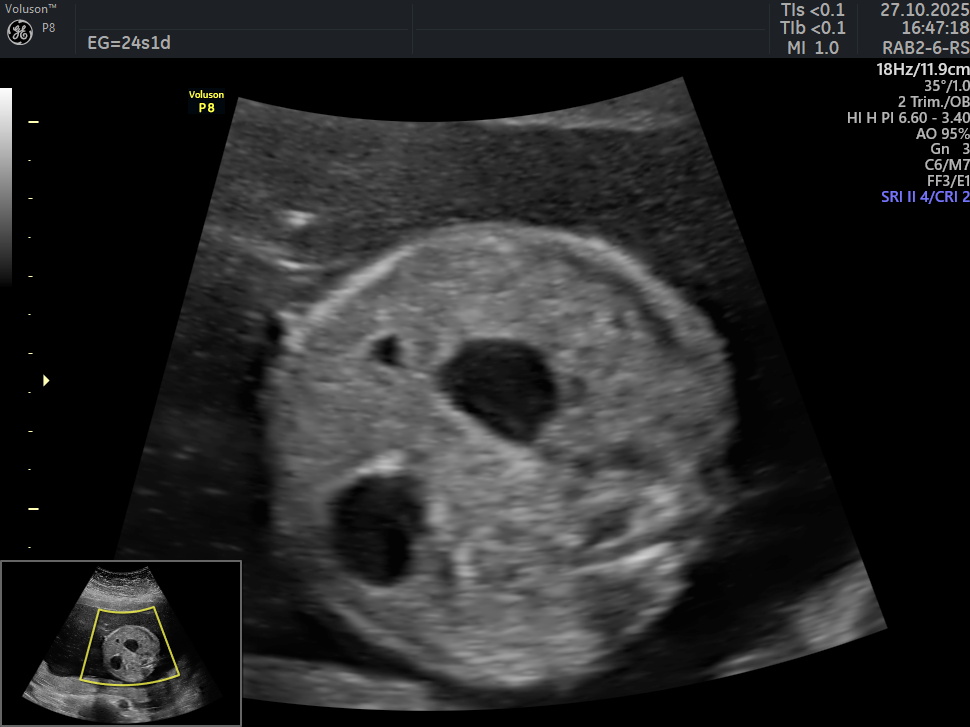This screenshot has width=970, height=727.
Task: Click the yellow ROI box in overview thumbnail
Action: point(129,644)
